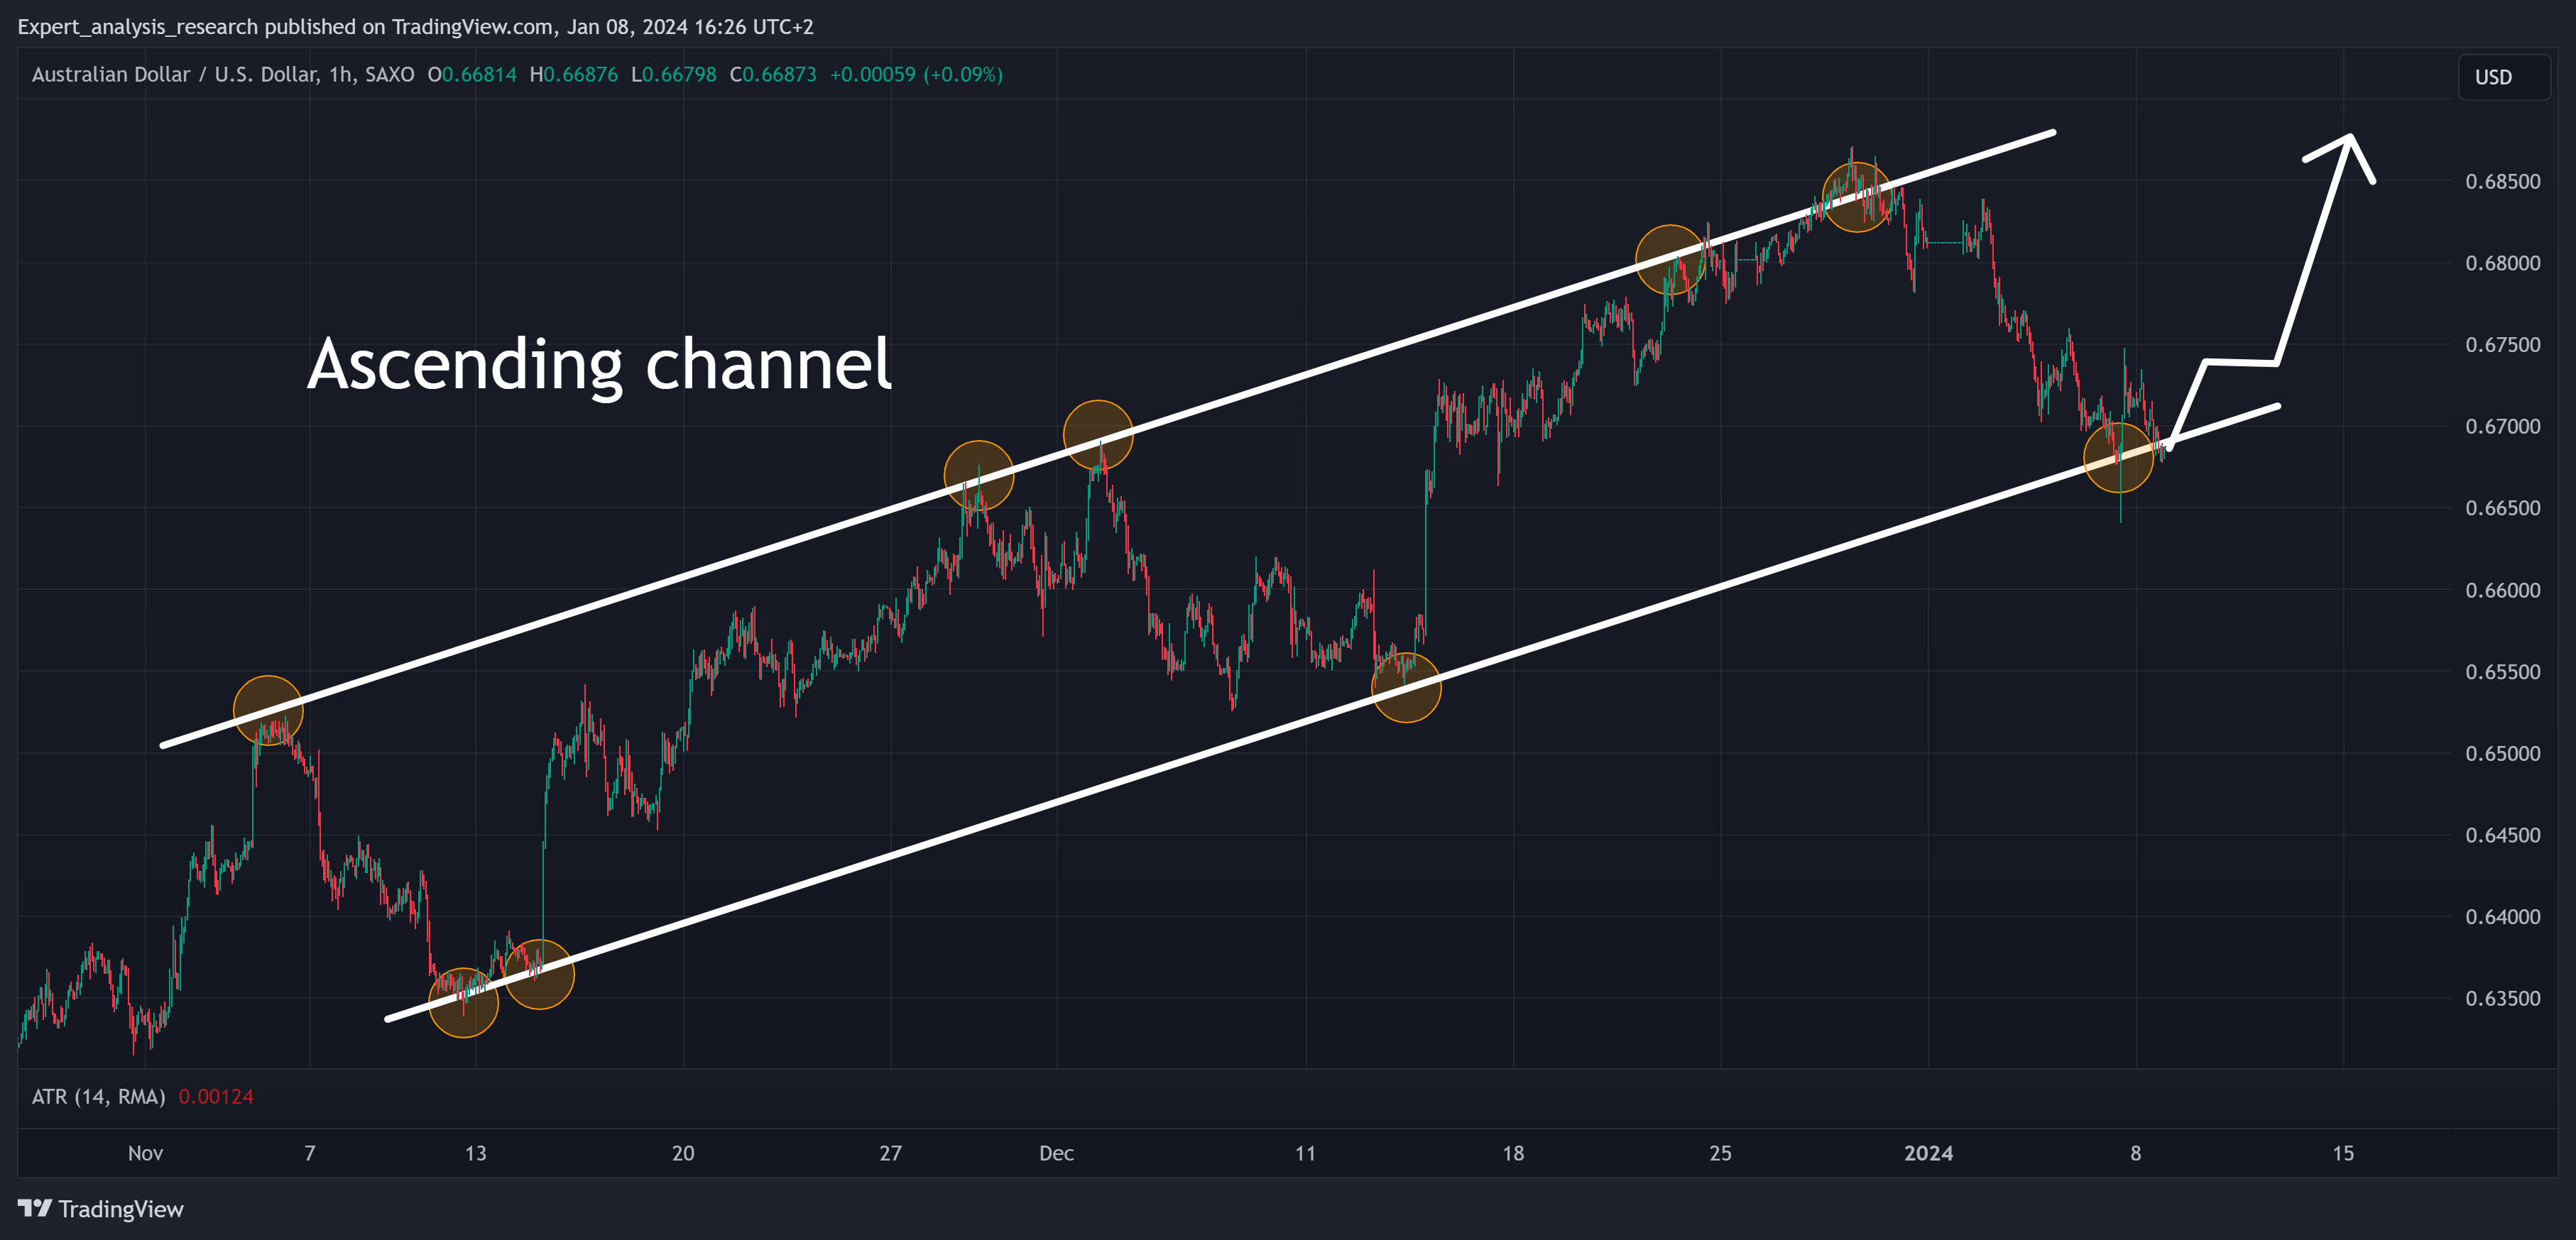Click the leftmost orange circle on the lower trendline
Viewport: 2576px width, 1240px height.
click(463, 1002)
